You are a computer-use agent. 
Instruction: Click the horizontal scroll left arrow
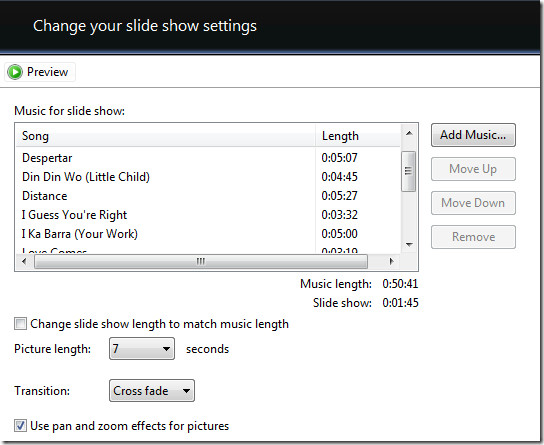click(x=24, y=261)
